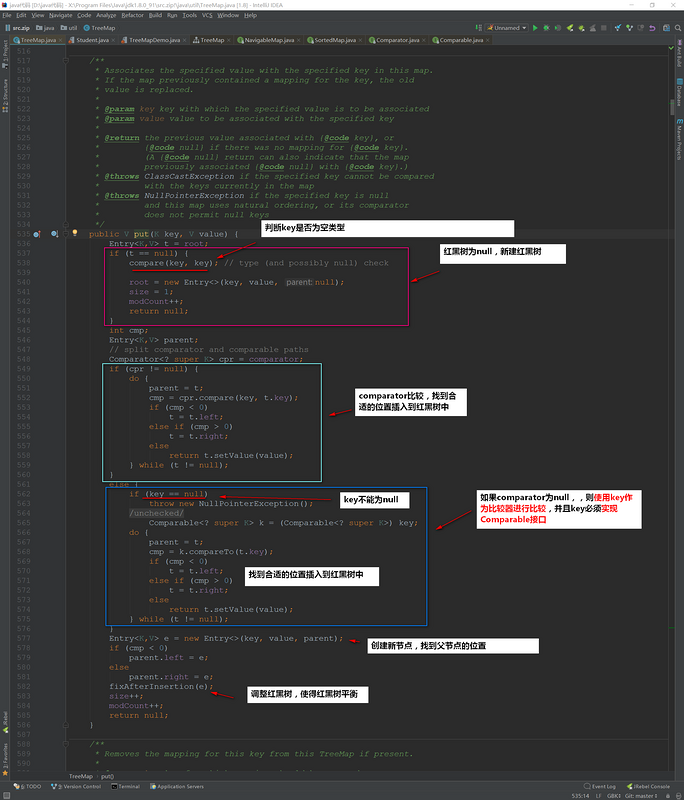The image size is (684, 800).
Task: Run with coverage icon in toolbar
Action: pos(558,28)
